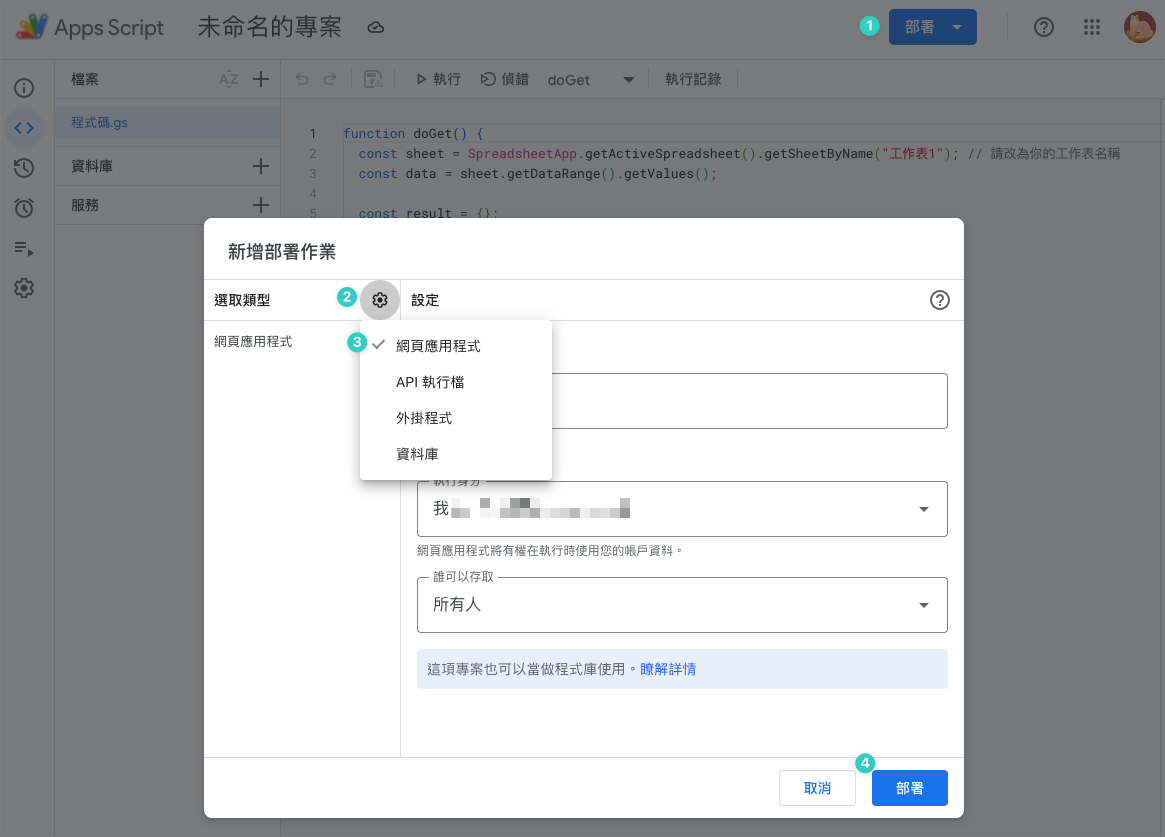The width and height of the screenshot is (1165, 837).
Task: Open Triggers alarm clock icon
Action: 24,208
